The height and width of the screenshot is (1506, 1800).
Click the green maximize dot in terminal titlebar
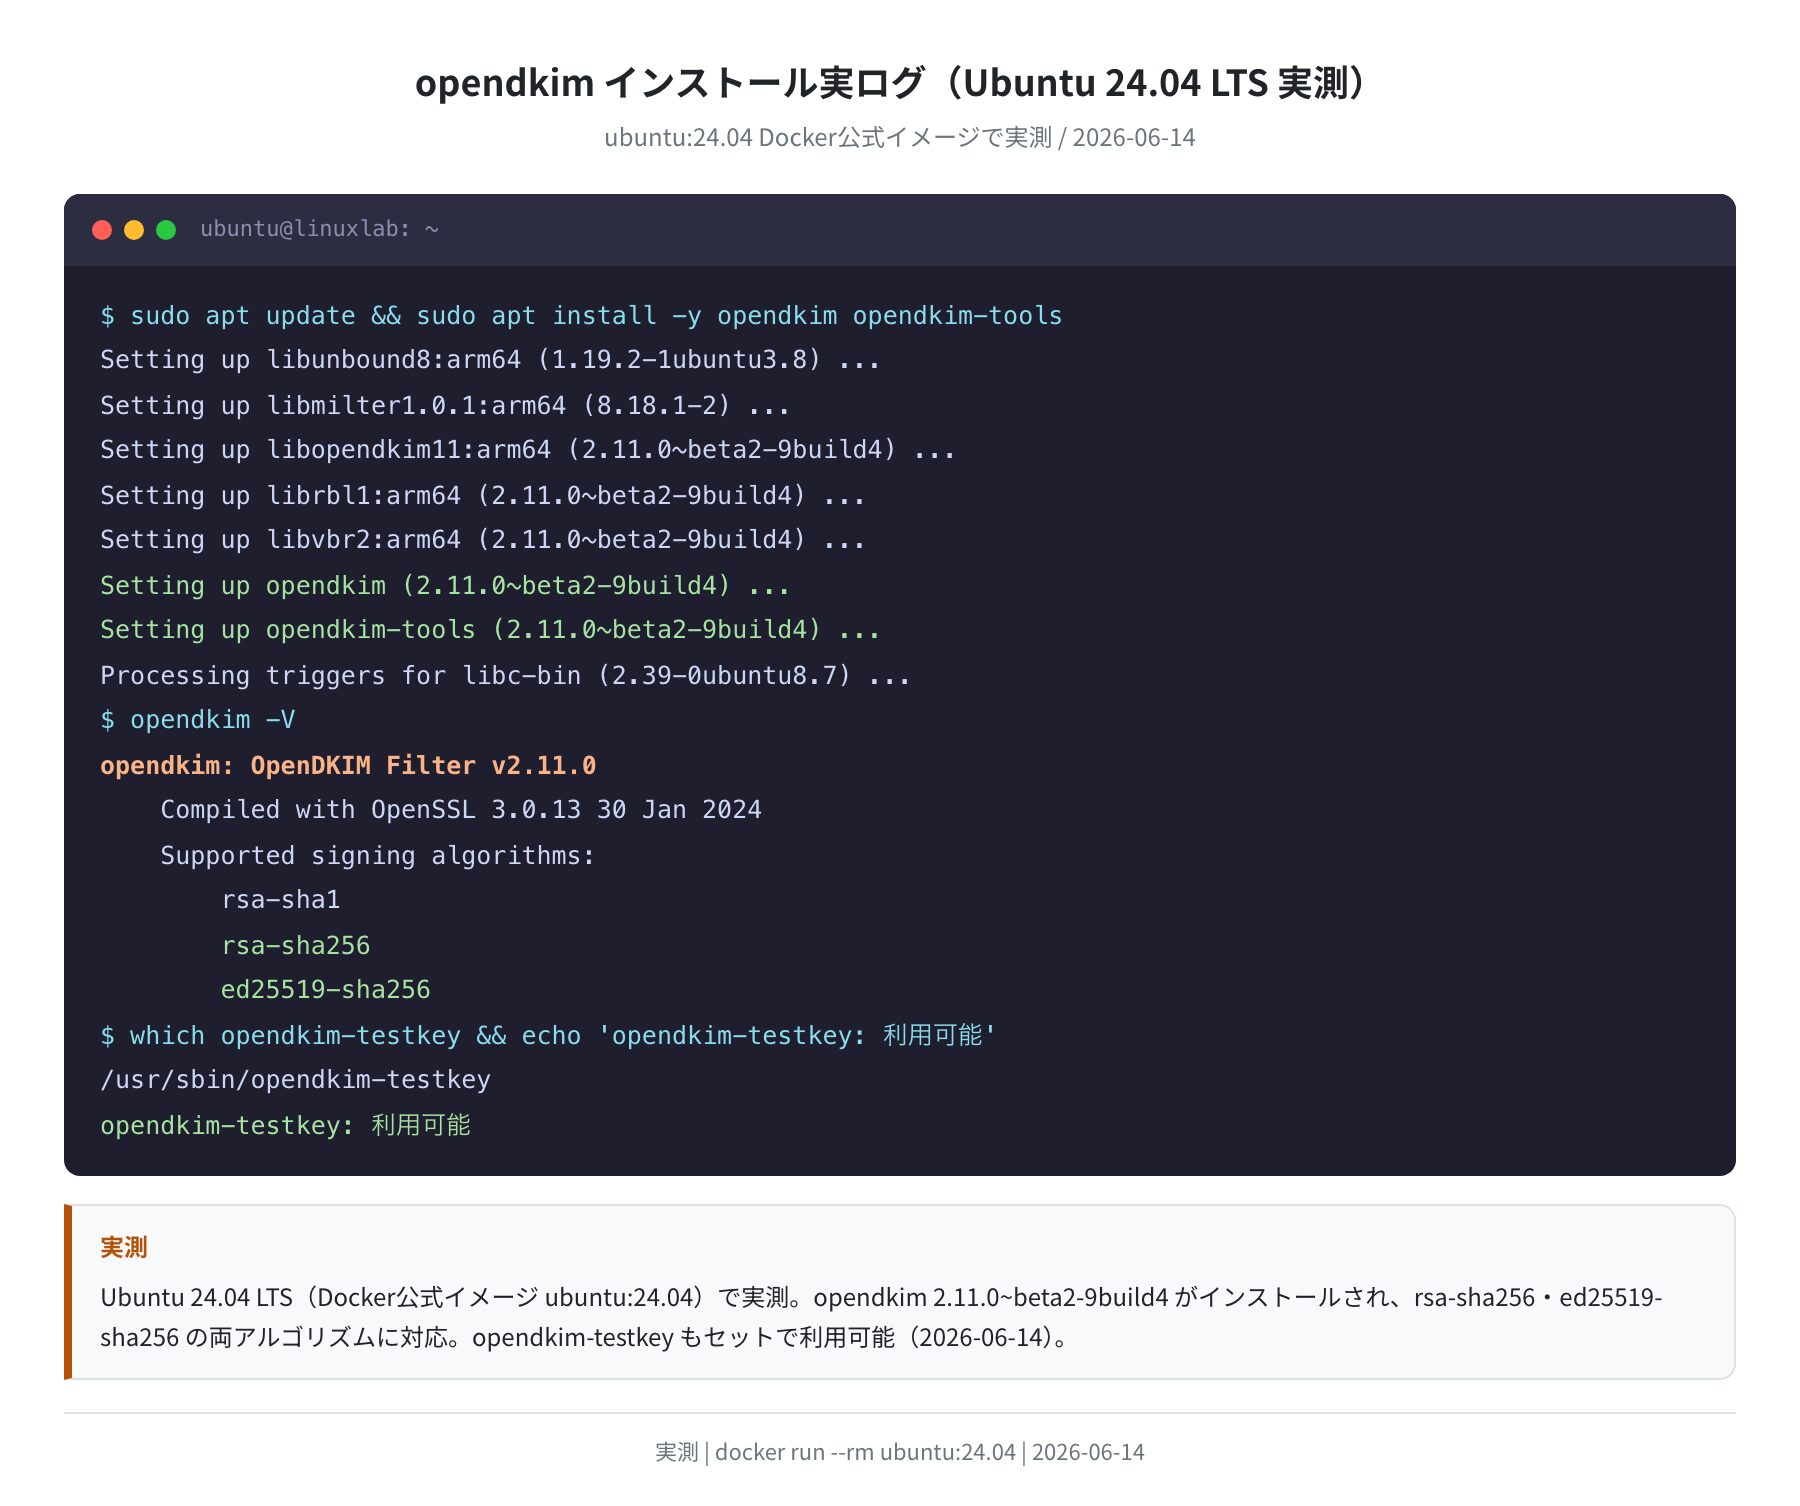tap(166, 230)
